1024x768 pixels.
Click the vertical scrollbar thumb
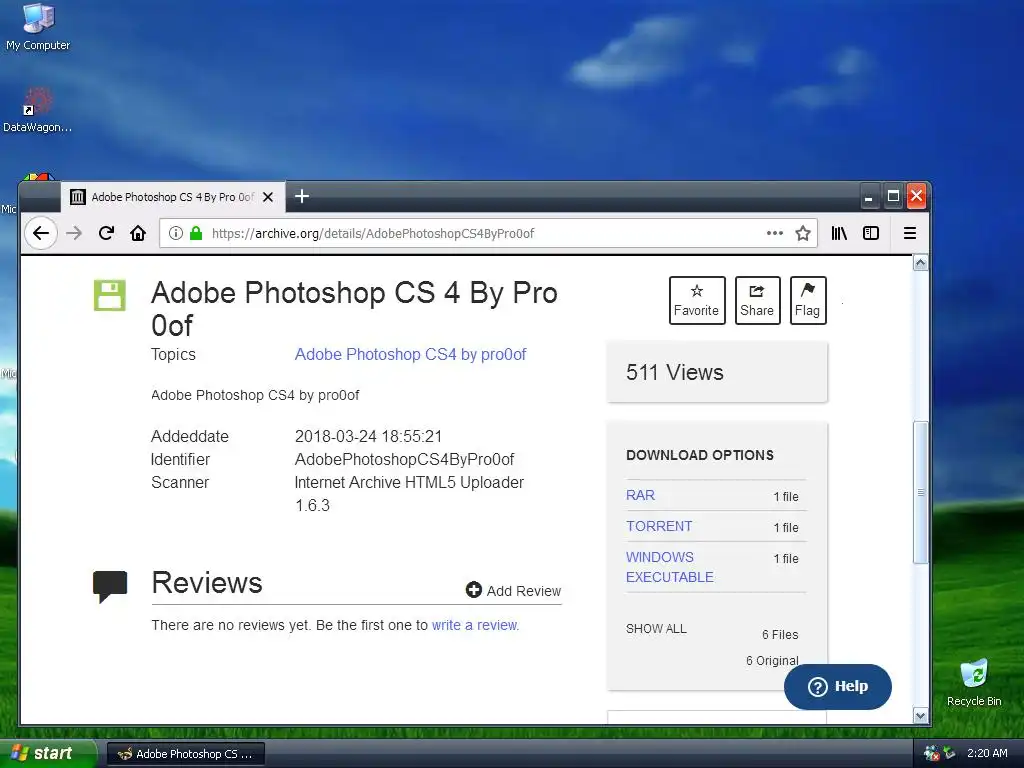pyautogui.click(x=921, y=492)
